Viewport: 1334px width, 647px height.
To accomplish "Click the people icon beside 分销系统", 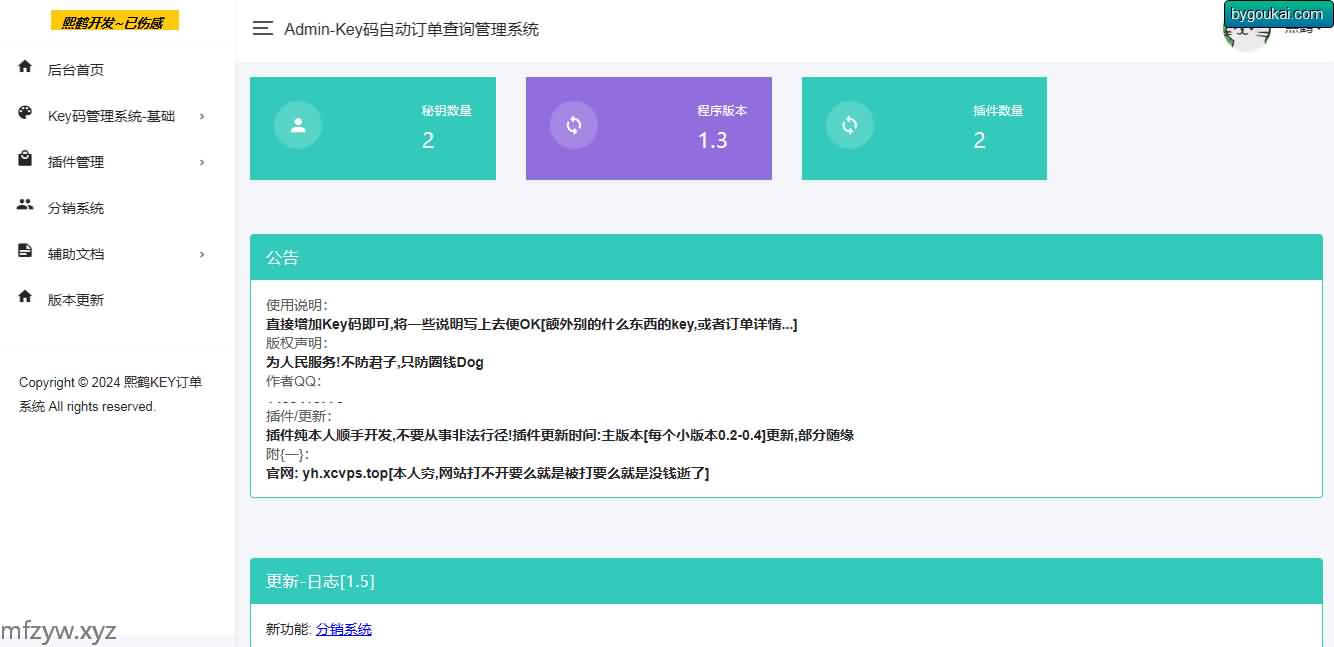I will 25,205.
